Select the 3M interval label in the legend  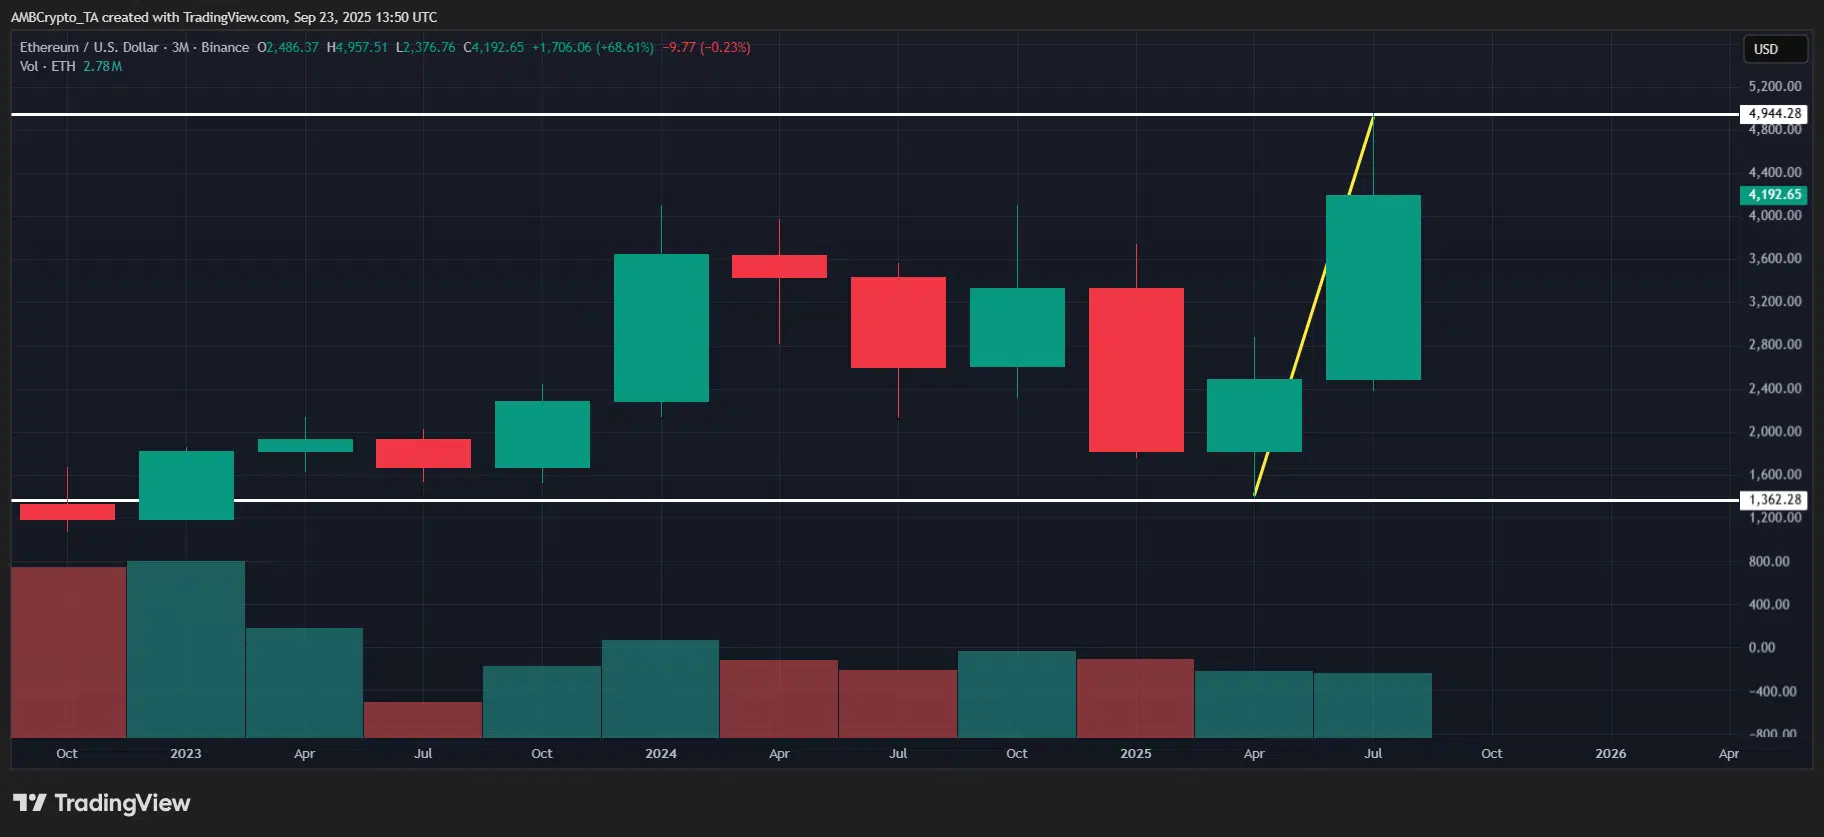181,47
